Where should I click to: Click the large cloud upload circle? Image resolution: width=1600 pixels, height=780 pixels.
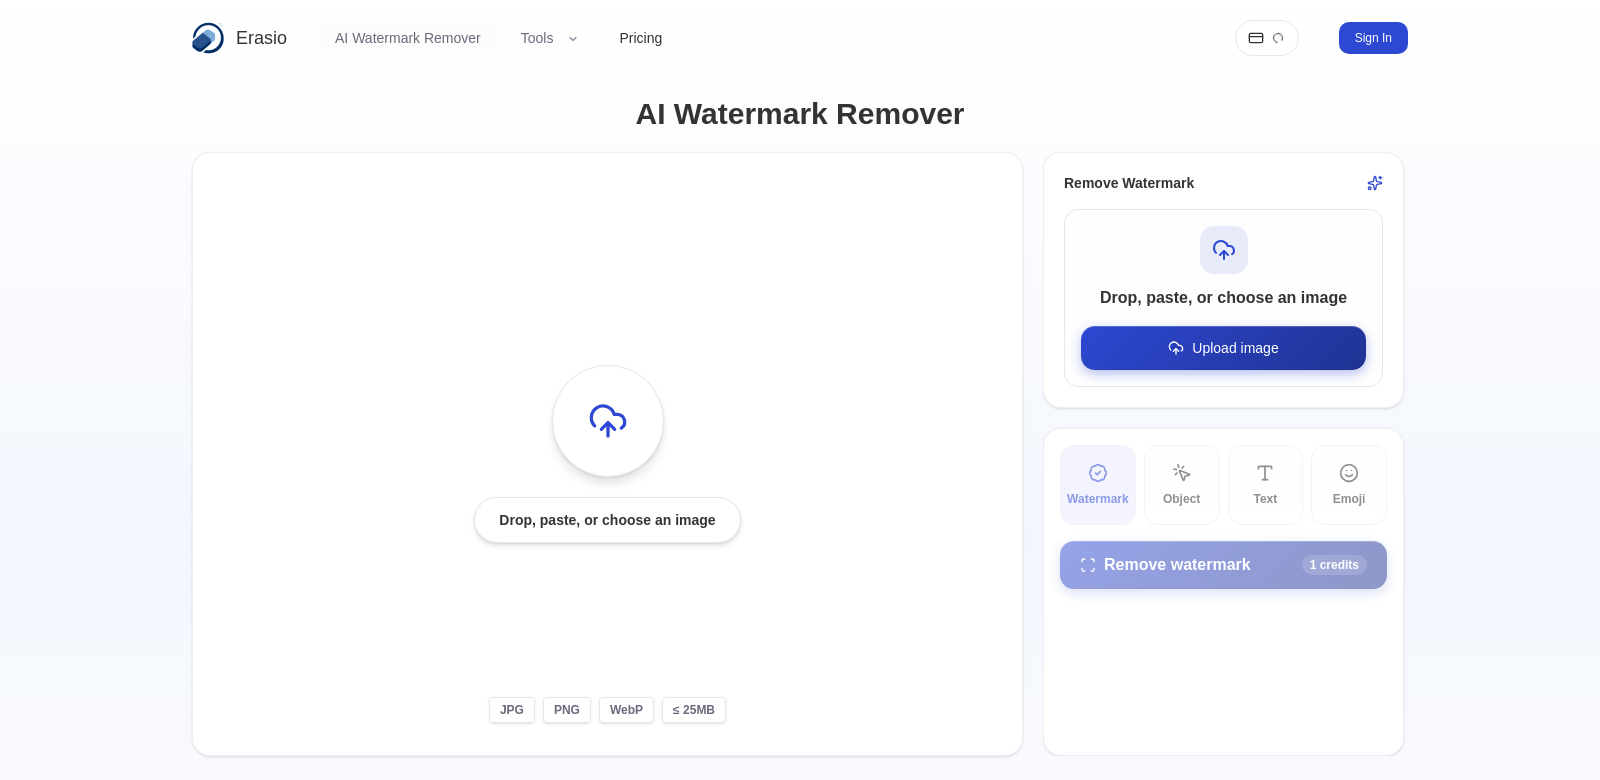608,421
